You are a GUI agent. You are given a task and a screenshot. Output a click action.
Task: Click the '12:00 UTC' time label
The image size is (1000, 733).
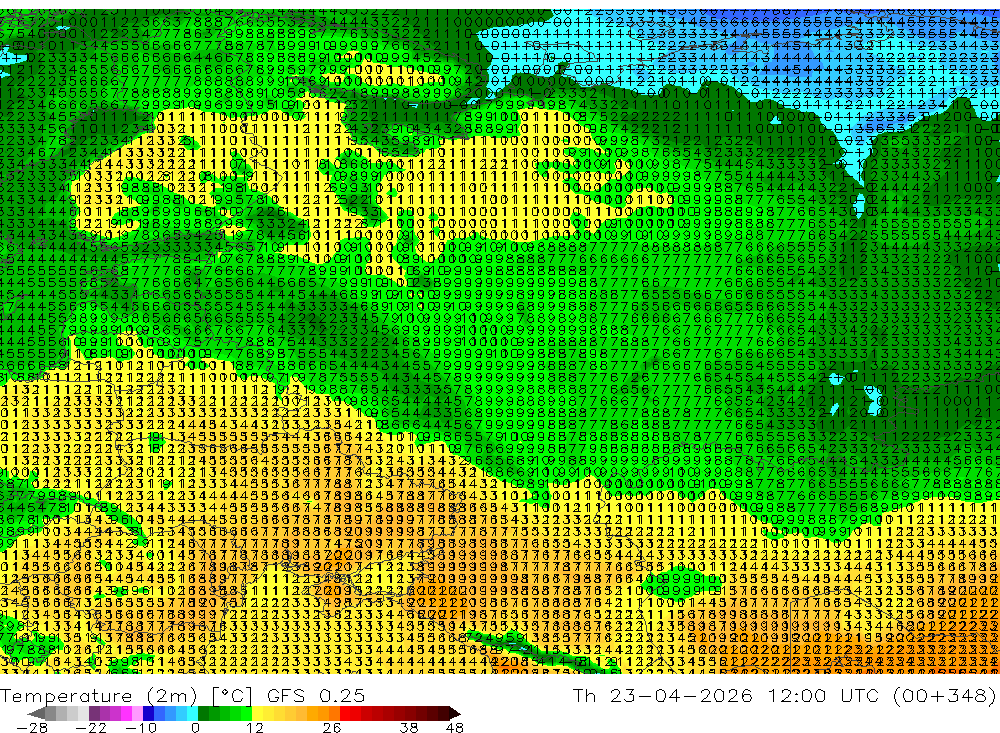[823, 695]
